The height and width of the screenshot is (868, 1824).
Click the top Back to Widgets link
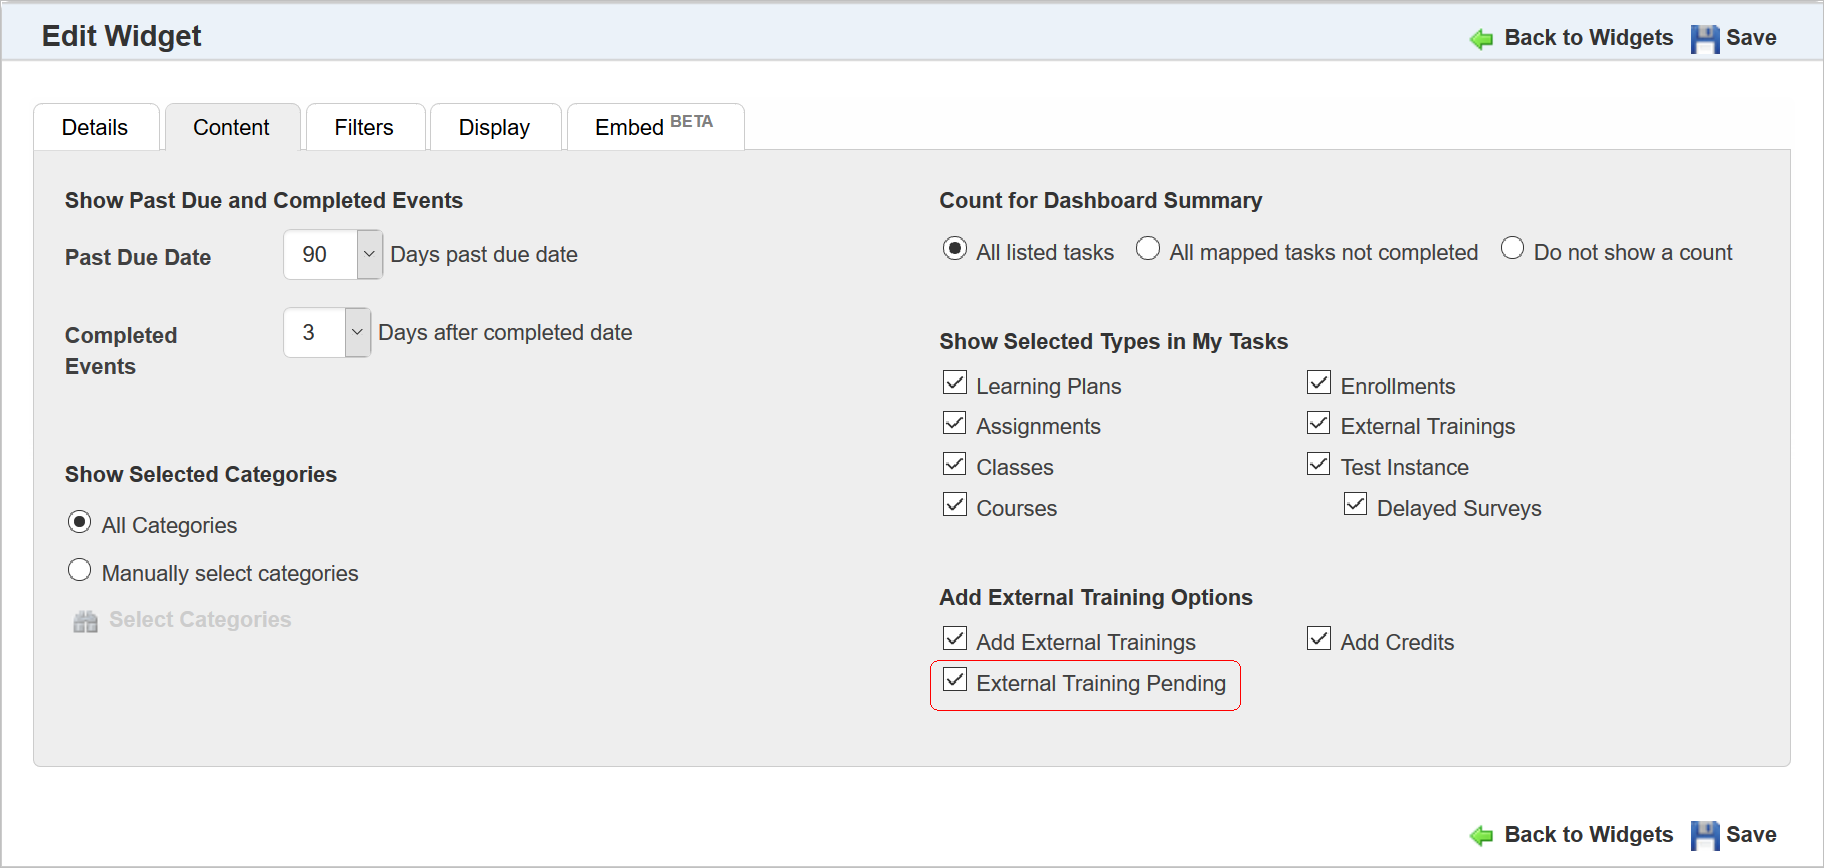coord(1588,38)
